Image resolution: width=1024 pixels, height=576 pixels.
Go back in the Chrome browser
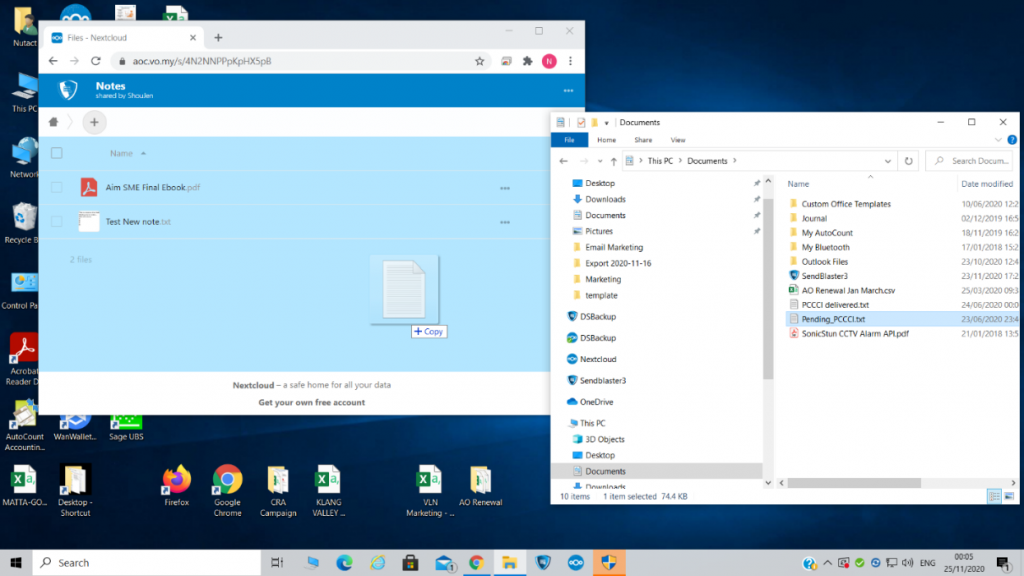tap(53, 61)
